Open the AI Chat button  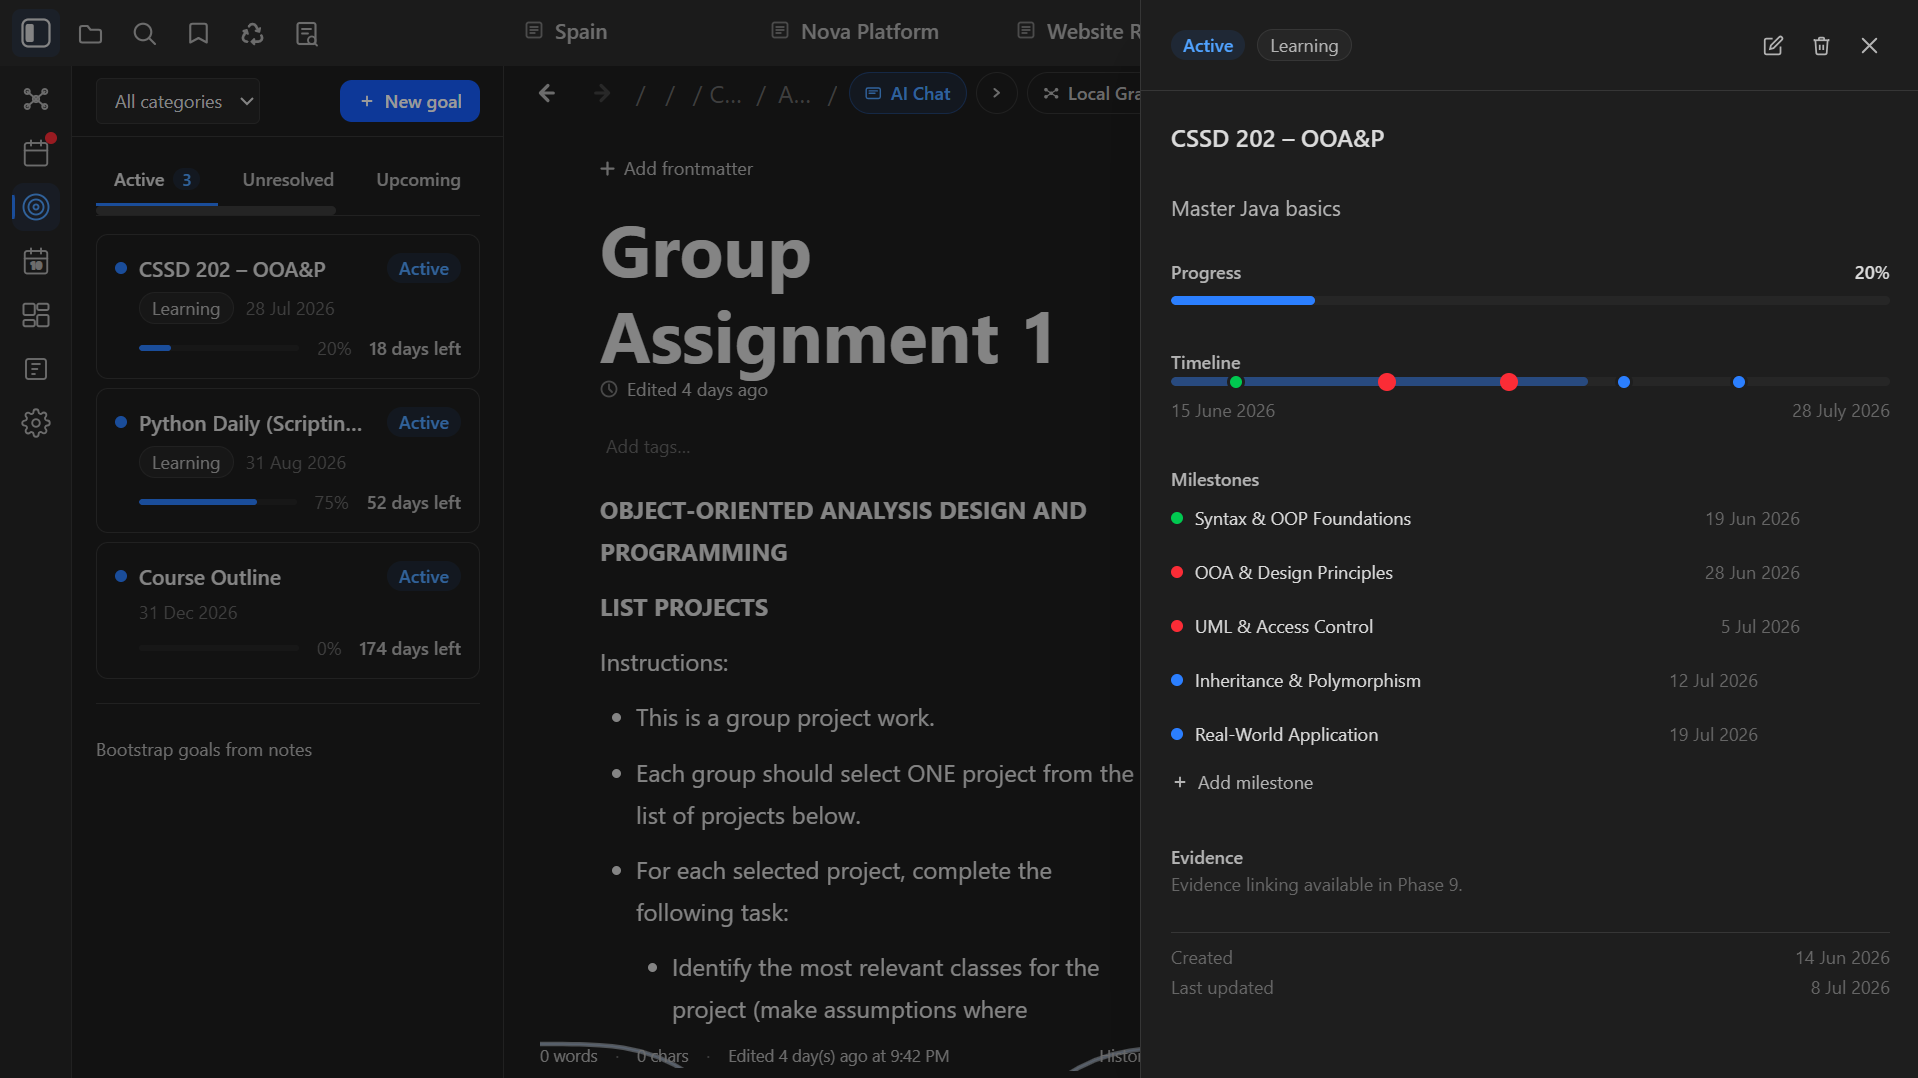[907, 93]
